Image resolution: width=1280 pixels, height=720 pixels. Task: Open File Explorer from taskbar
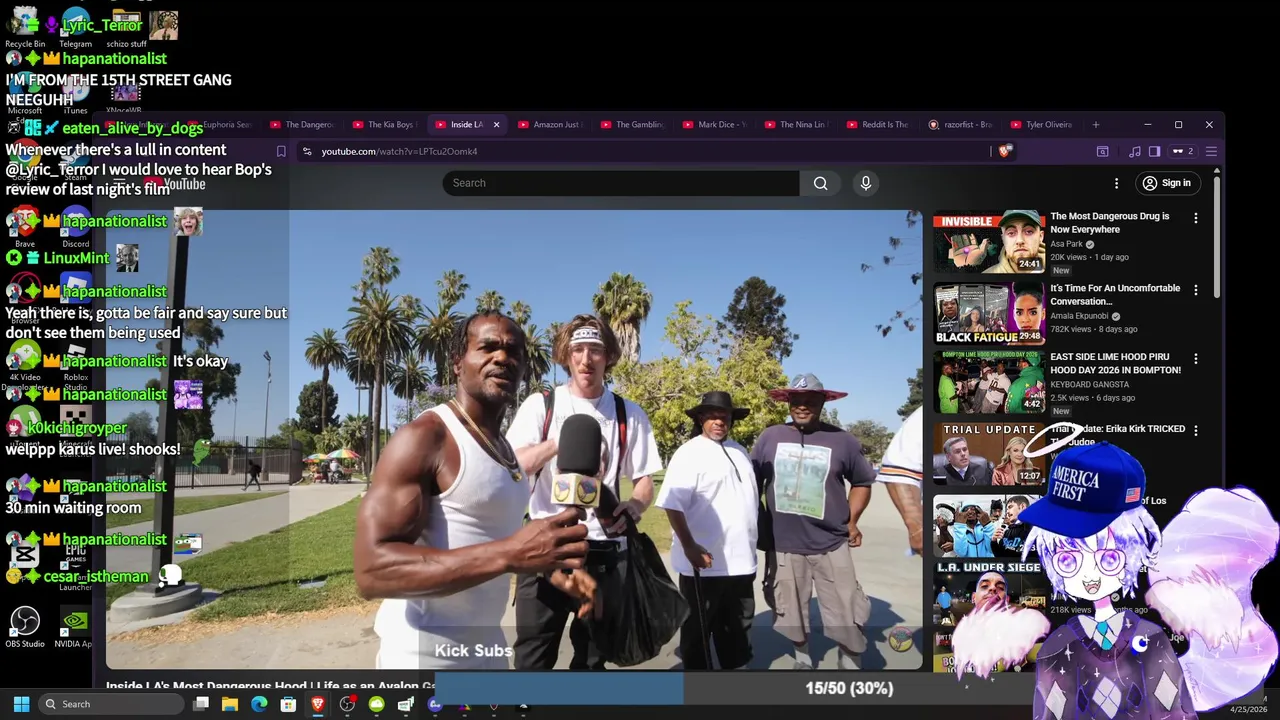pos(230,704)
